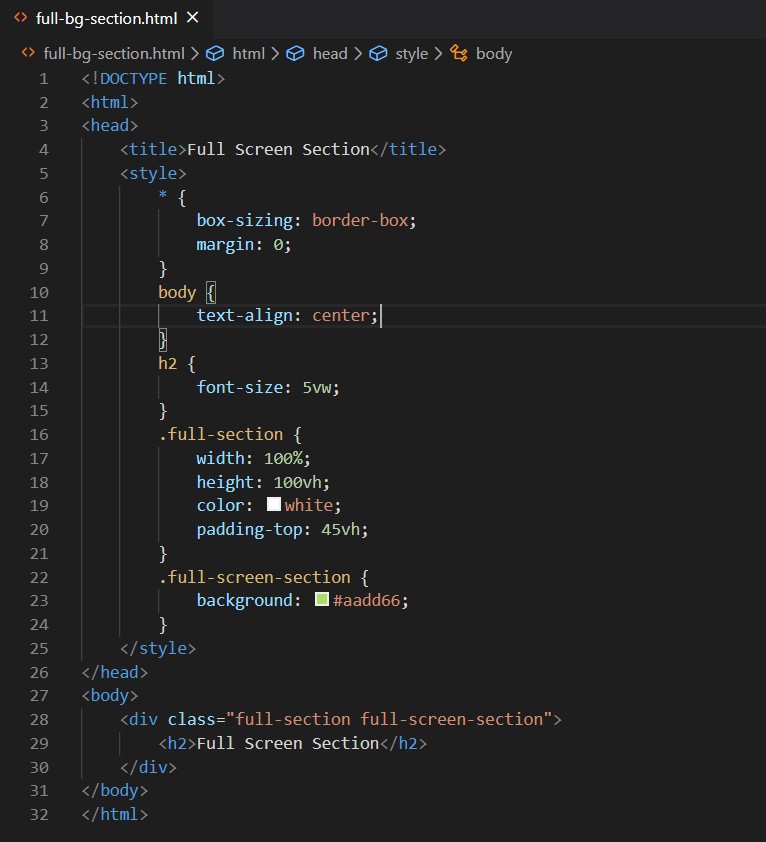Click the '45vh' padding-top value
The image size is (766, 842).
click(341, 530)
